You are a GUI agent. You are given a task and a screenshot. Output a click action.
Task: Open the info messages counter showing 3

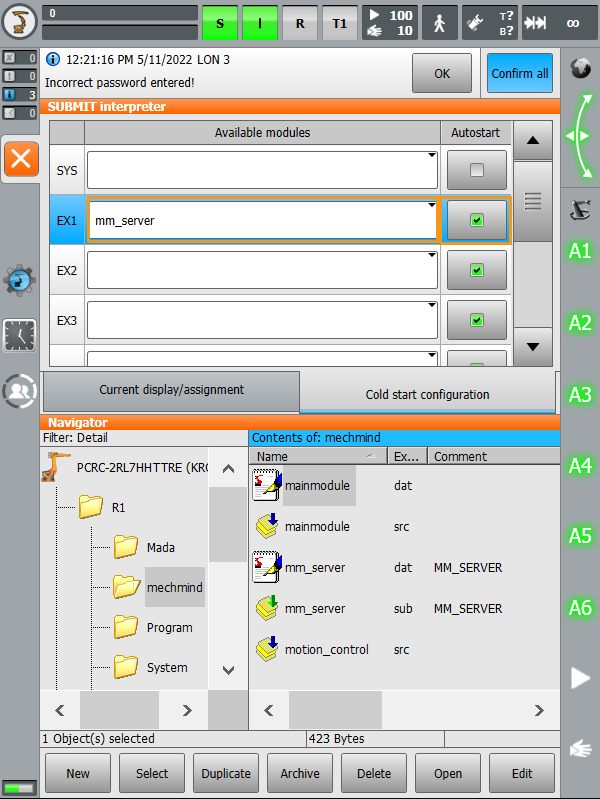click(x=19, y=94)
